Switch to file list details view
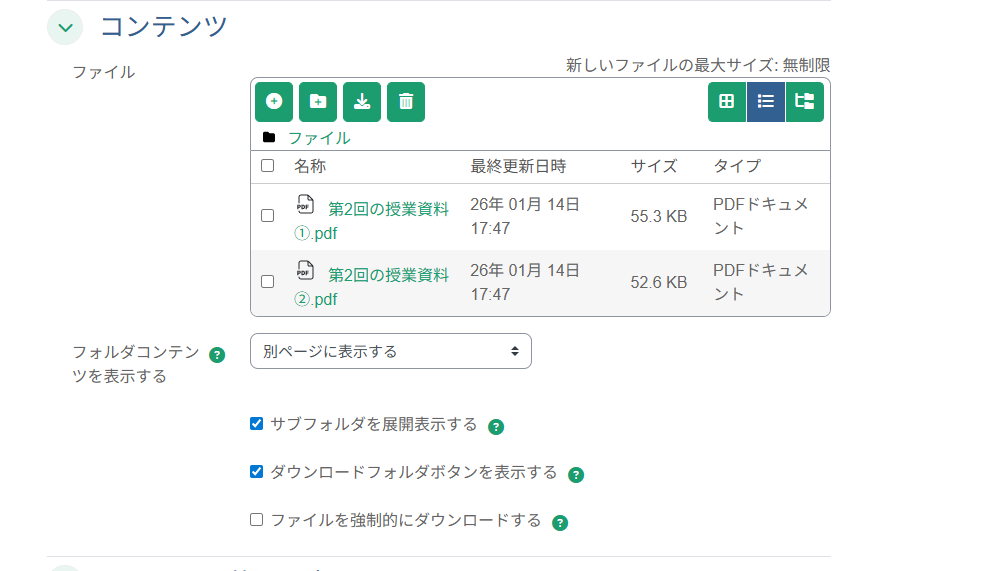Viewport: 994px width, 571px height. click(766, 102)
